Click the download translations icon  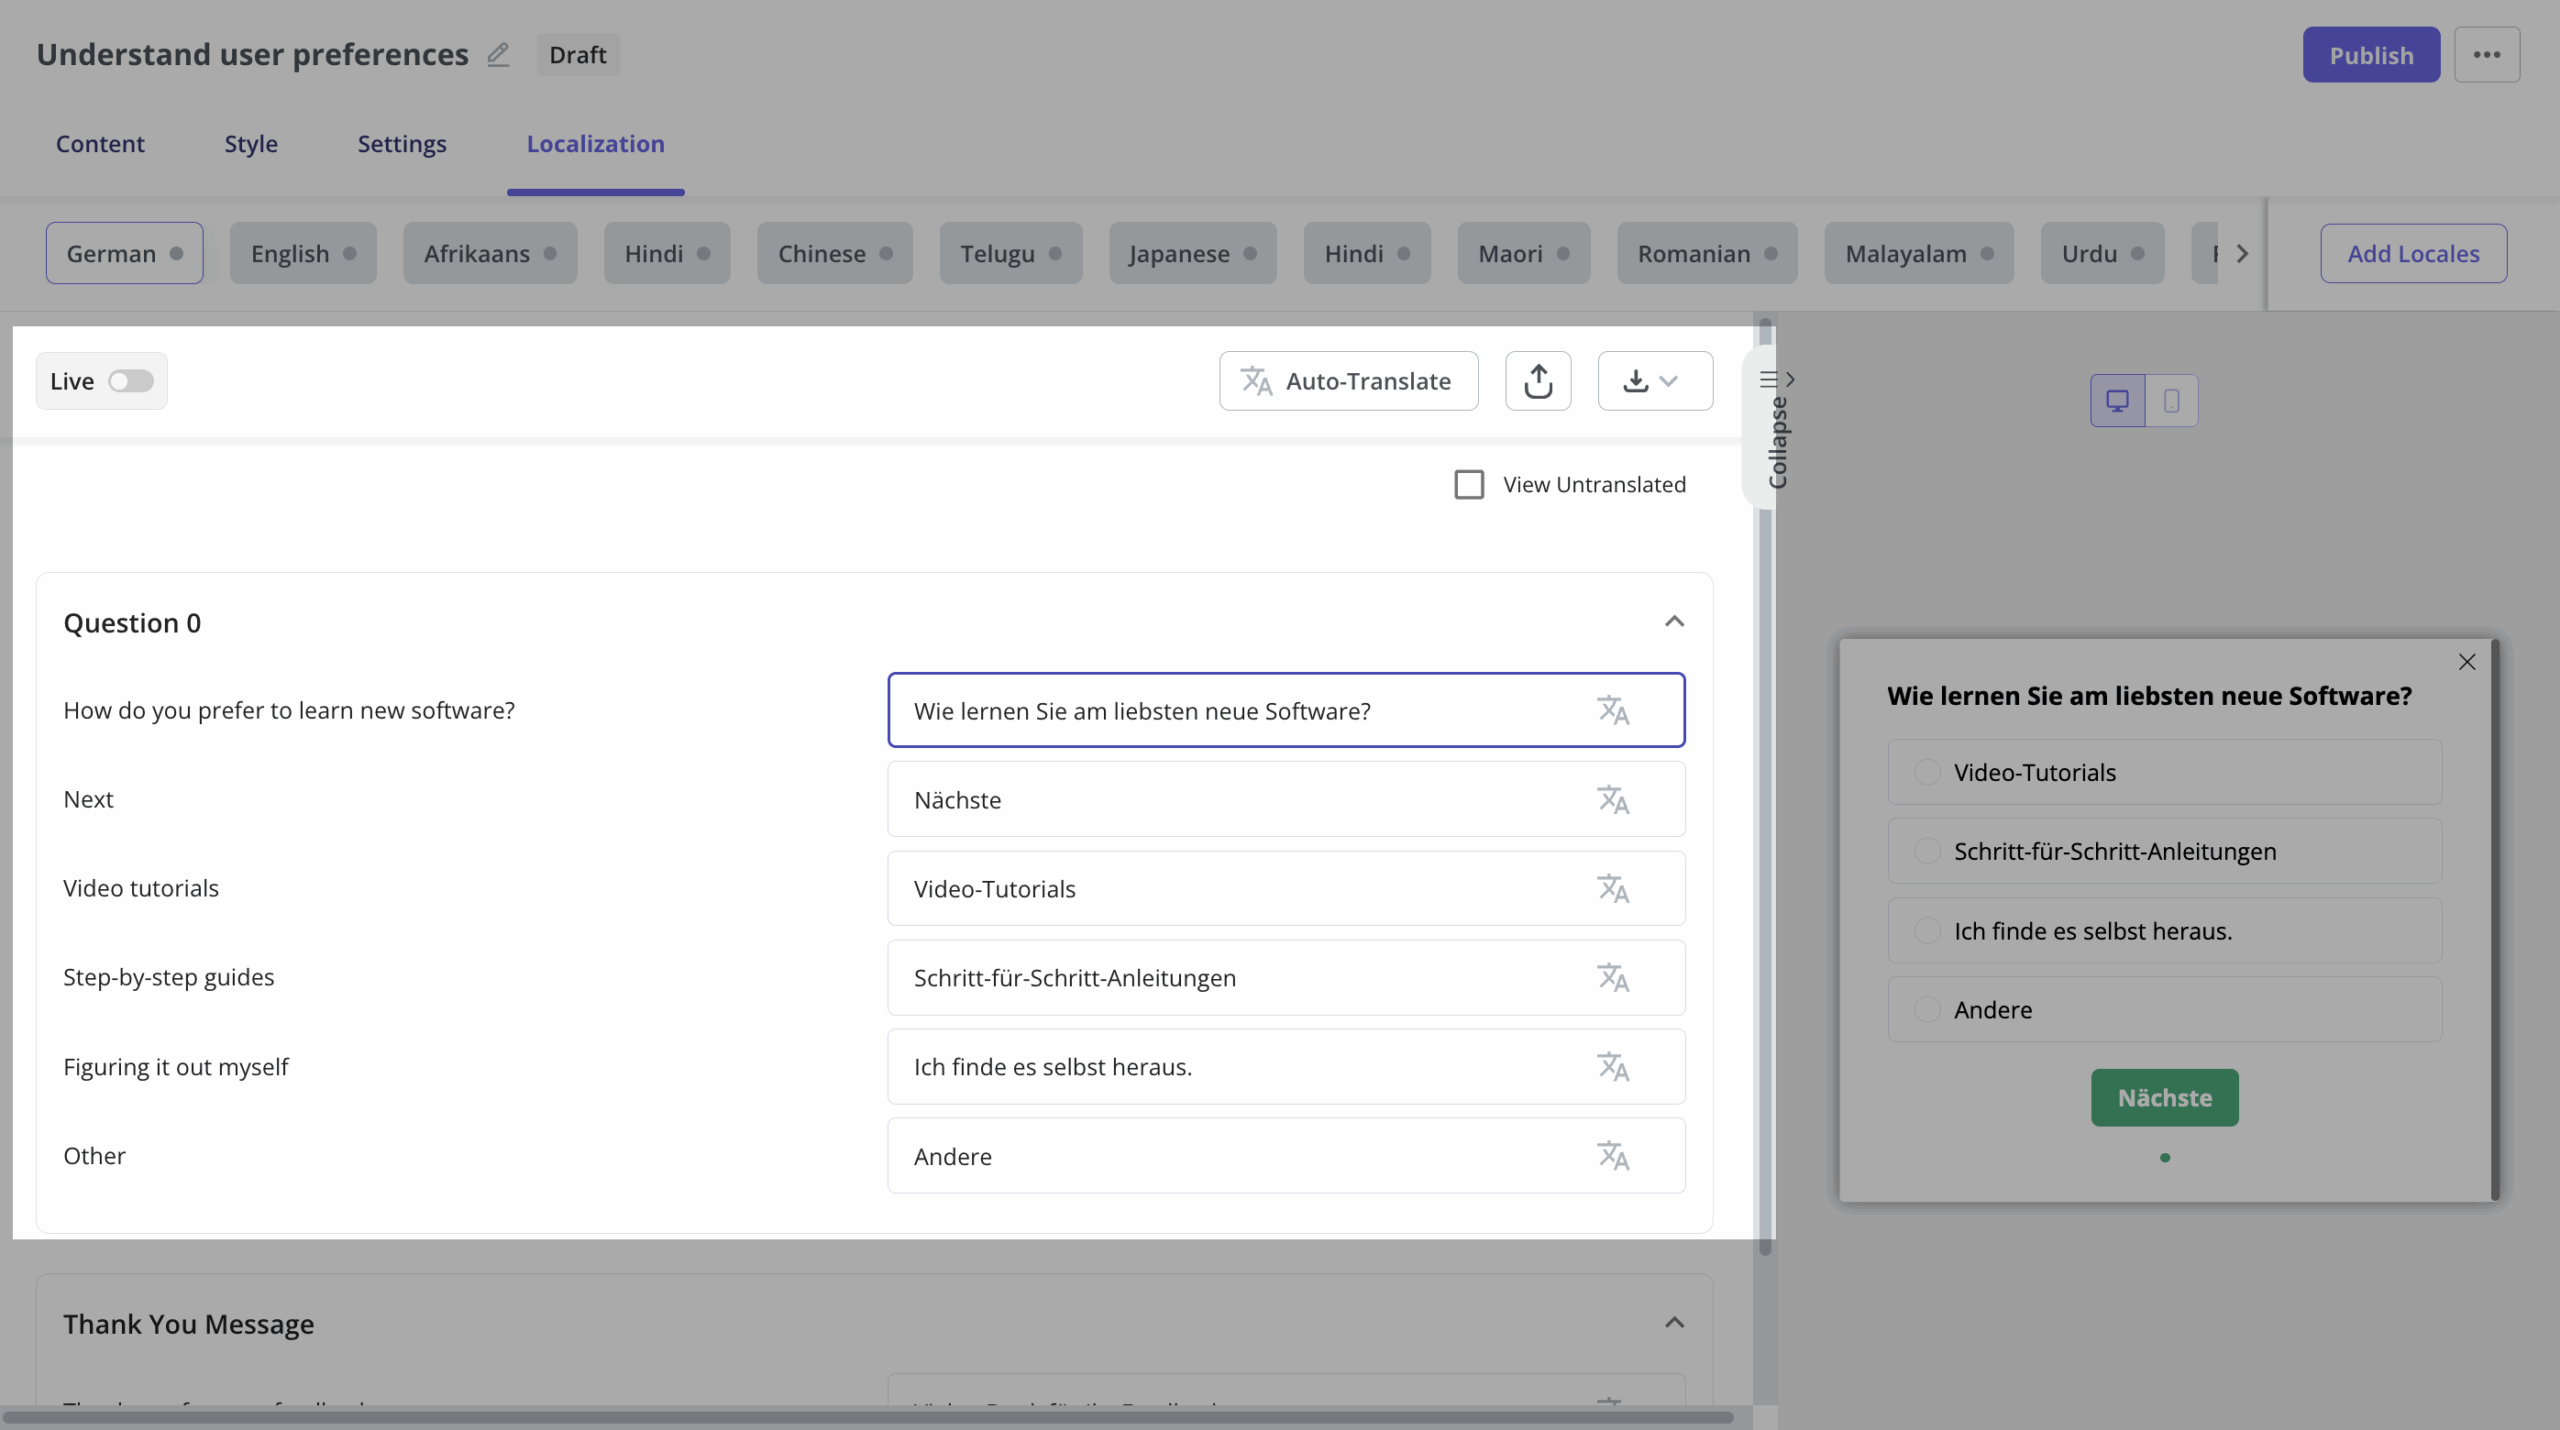click(1636, 381)
